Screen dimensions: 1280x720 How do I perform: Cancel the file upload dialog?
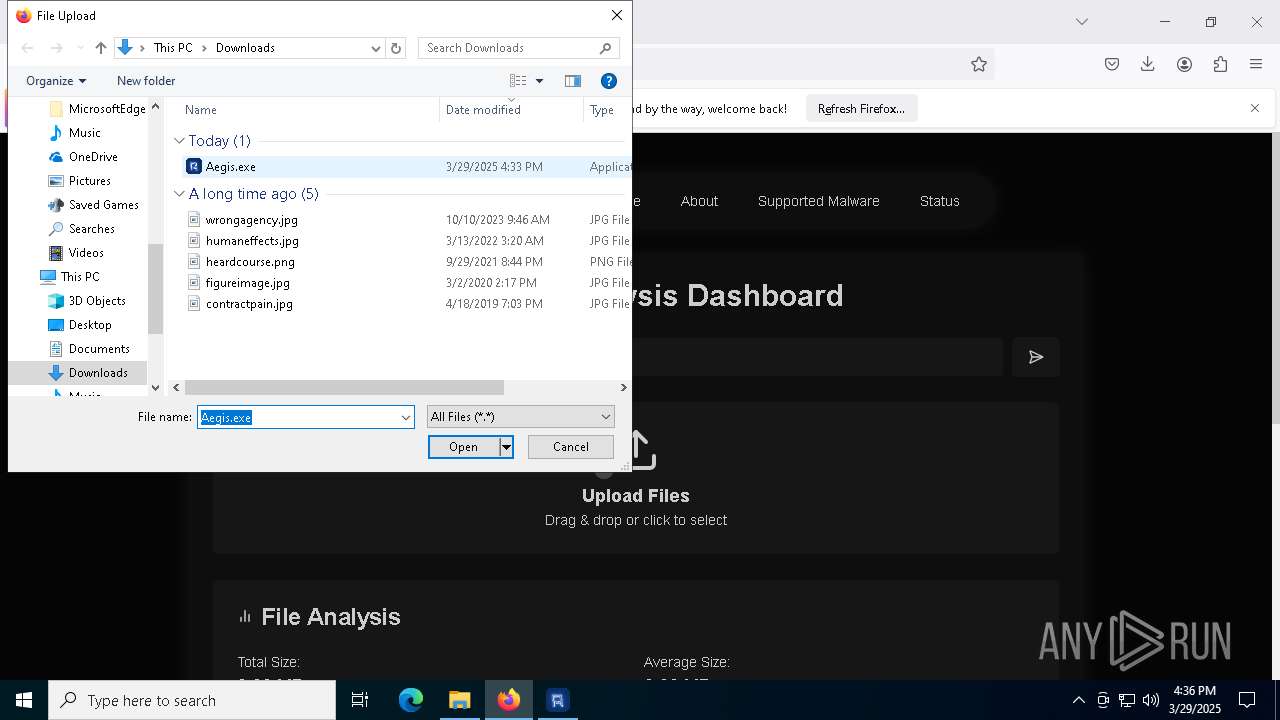pyautogui.click(x=571, y=447)
